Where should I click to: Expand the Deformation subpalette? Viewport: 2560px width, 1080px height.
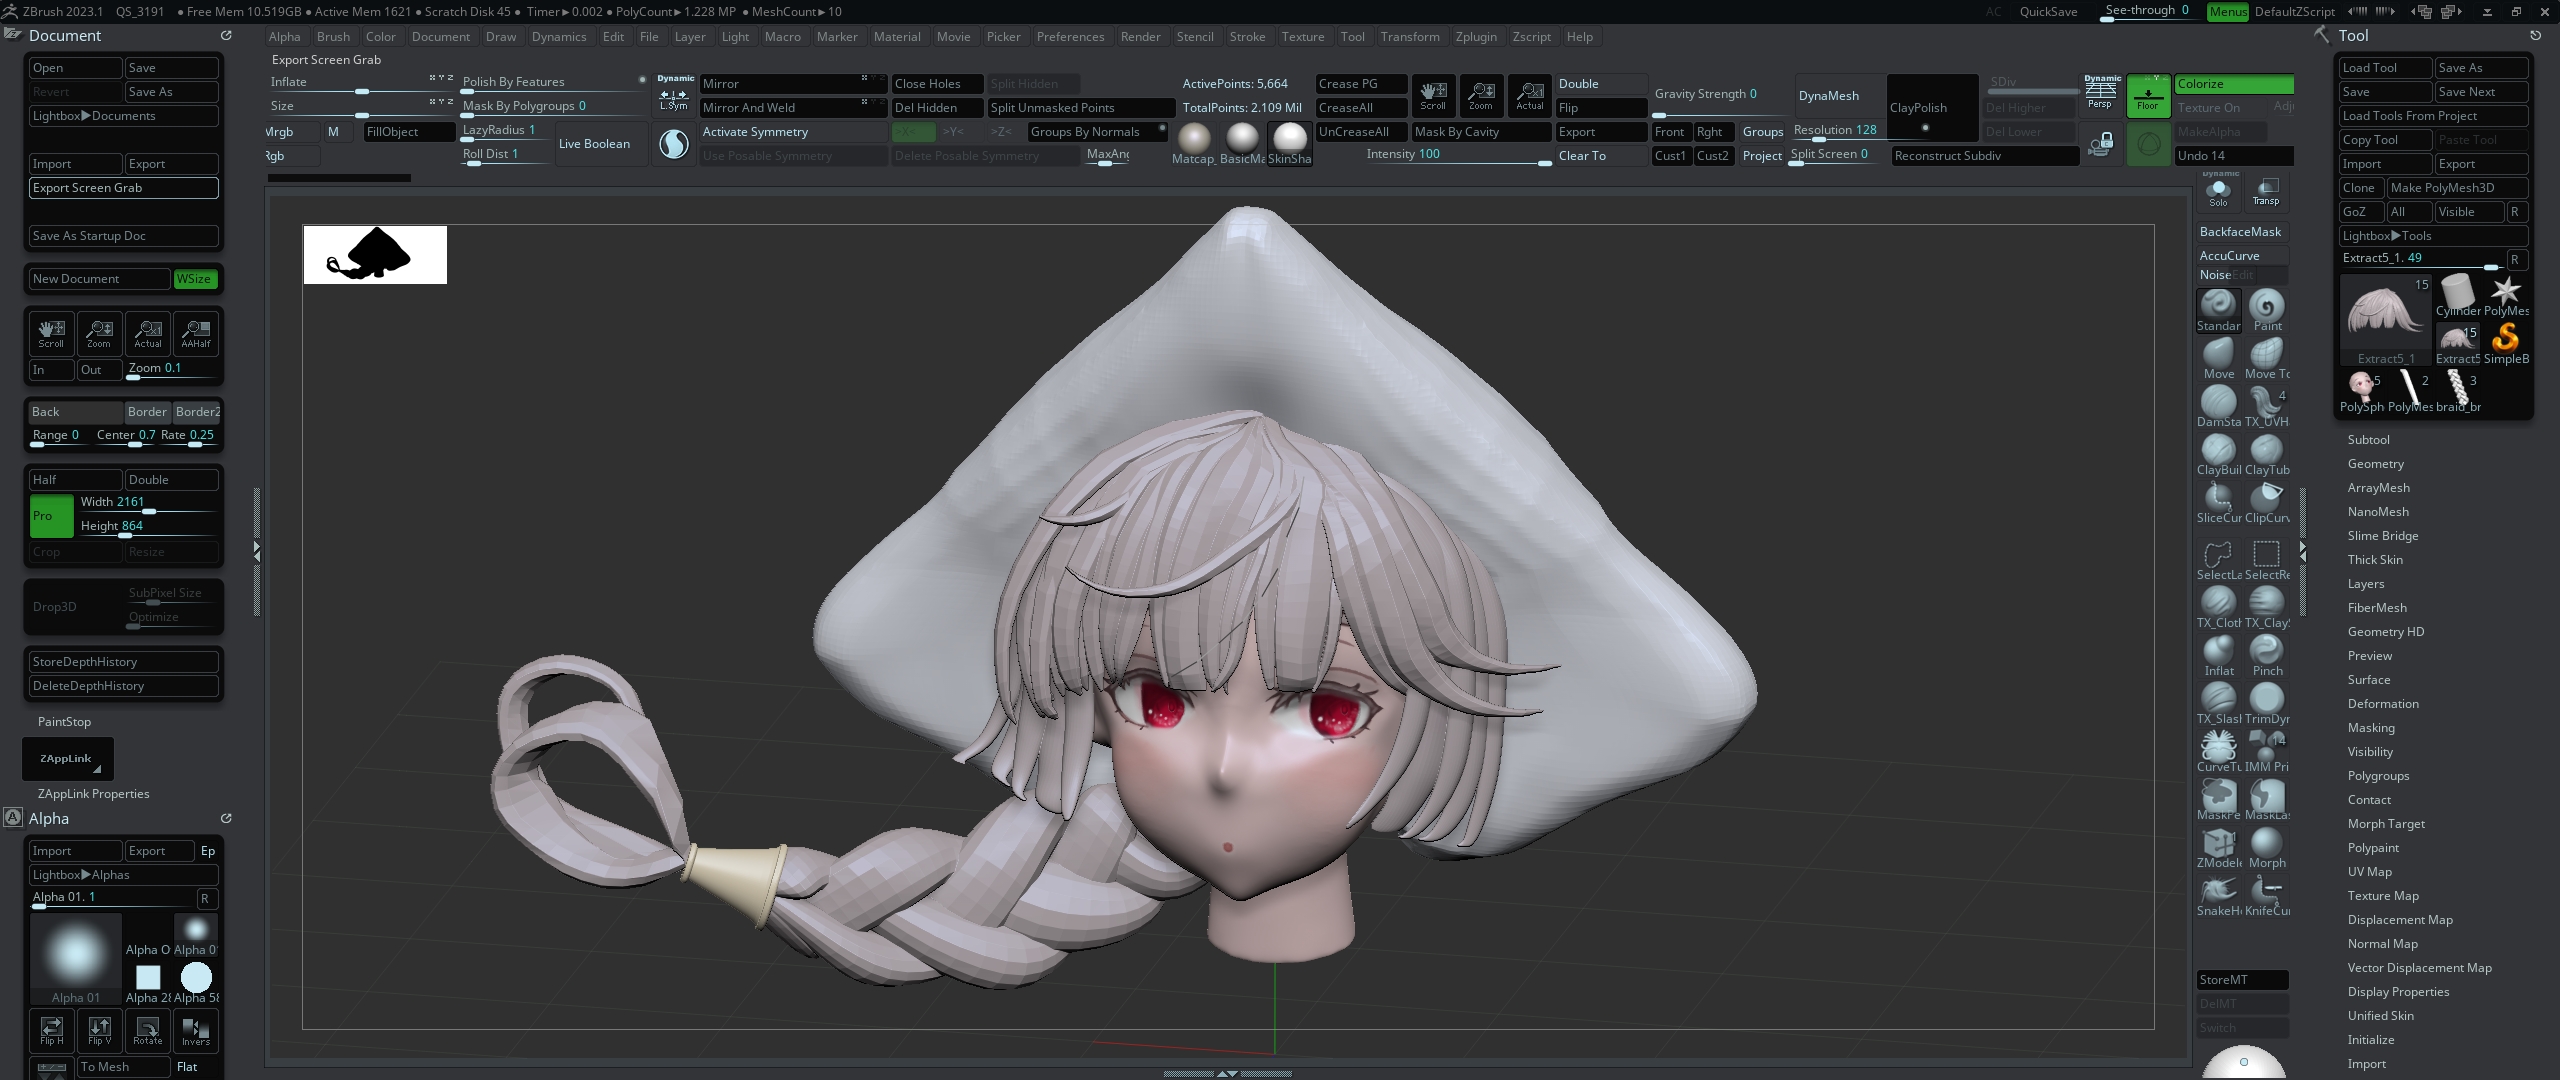click(2383, 704)
